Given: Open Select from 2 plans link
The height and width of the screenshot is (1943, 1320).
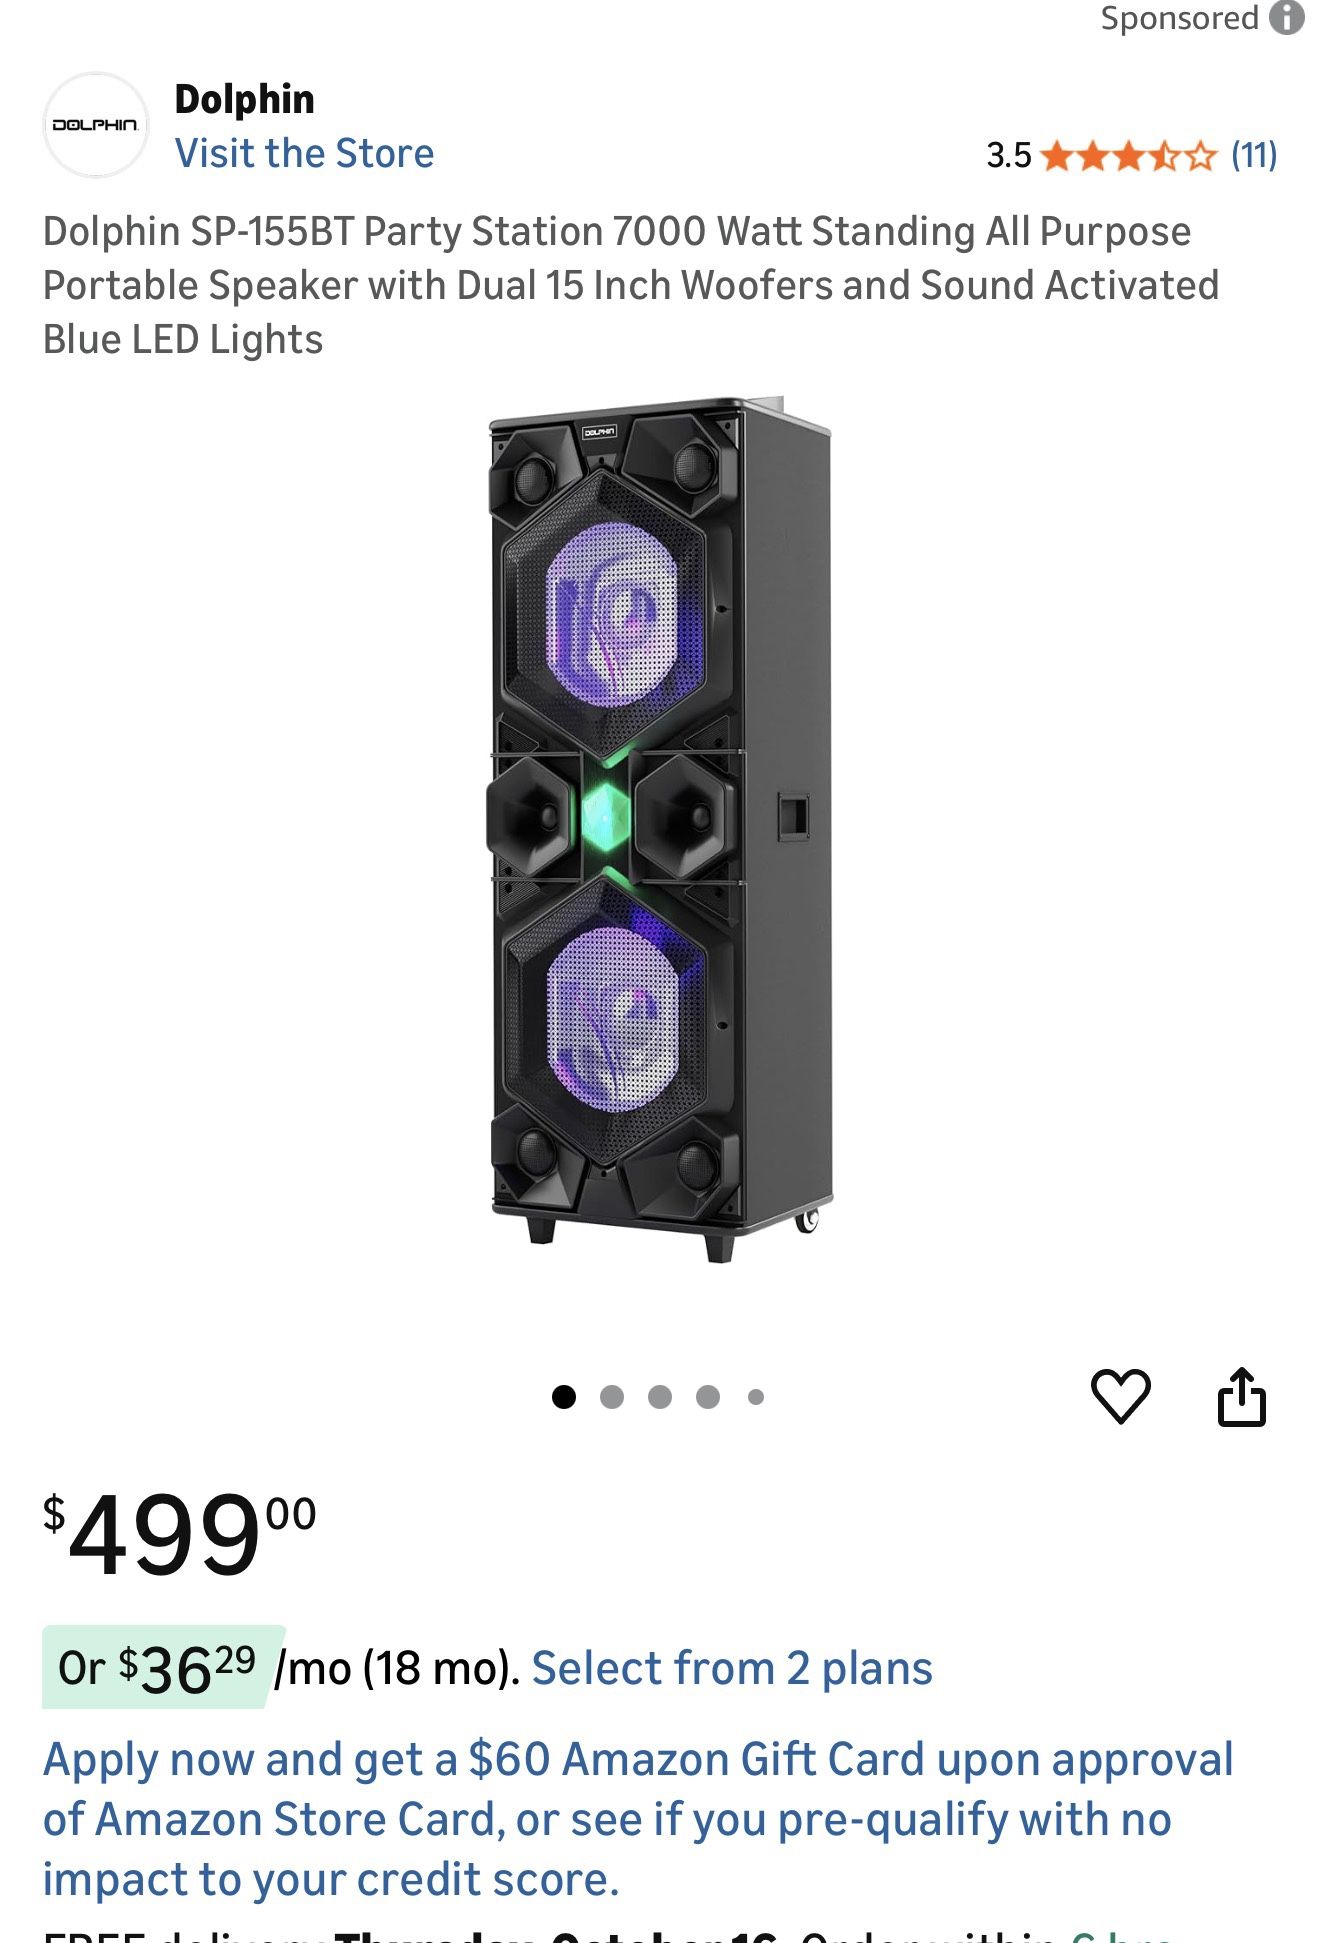Looking at the screenshot, I should tap(732, 1668).
